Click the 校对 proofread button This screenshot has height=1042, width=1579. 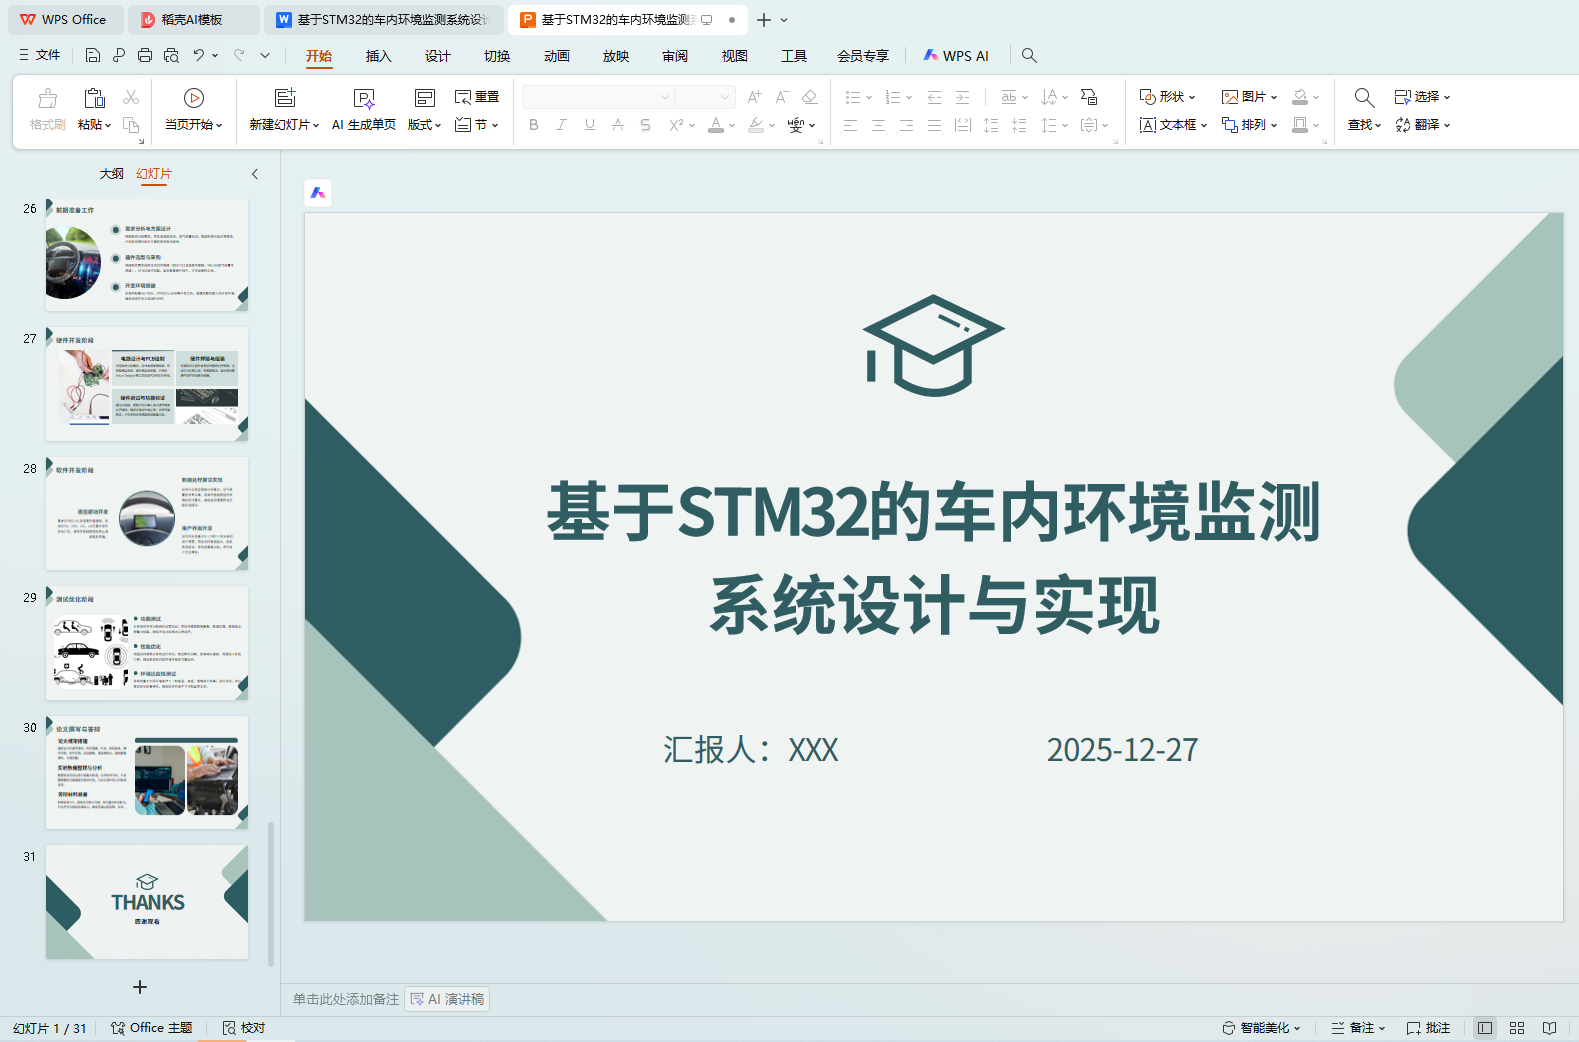(x=244, y=1028)
